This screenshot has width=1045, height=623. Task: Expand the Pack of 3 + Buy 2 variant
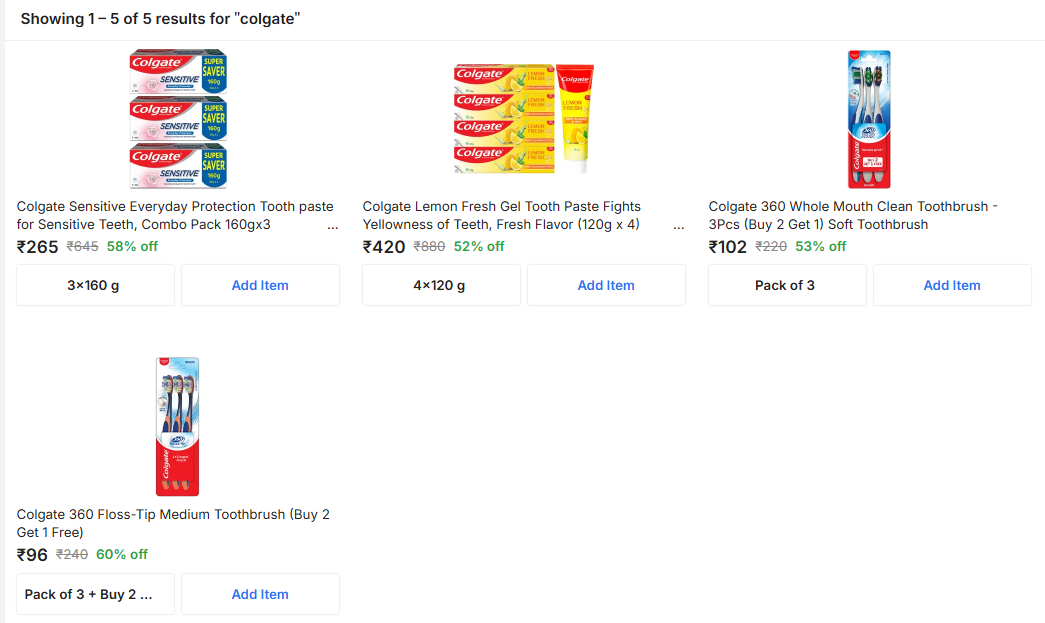pos(95,594)
